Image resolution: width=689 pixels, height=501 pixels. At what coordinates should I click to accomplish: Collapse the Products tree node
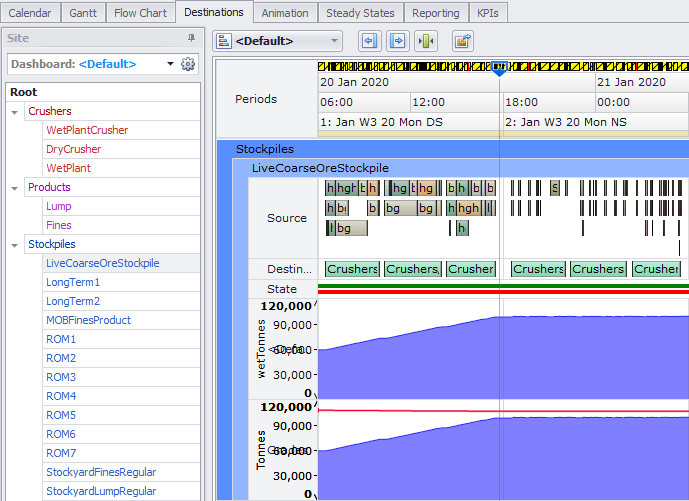[15, 188]
